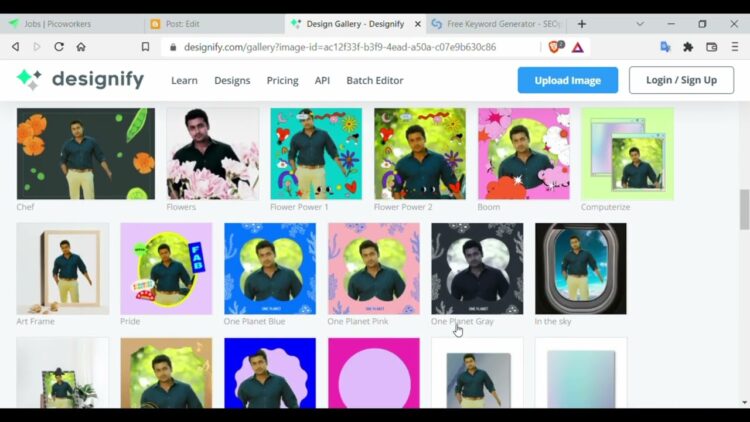Click the One Planet Blue caption
The height and width of the screenshot is (422, 750).
[x=254, y=322]
